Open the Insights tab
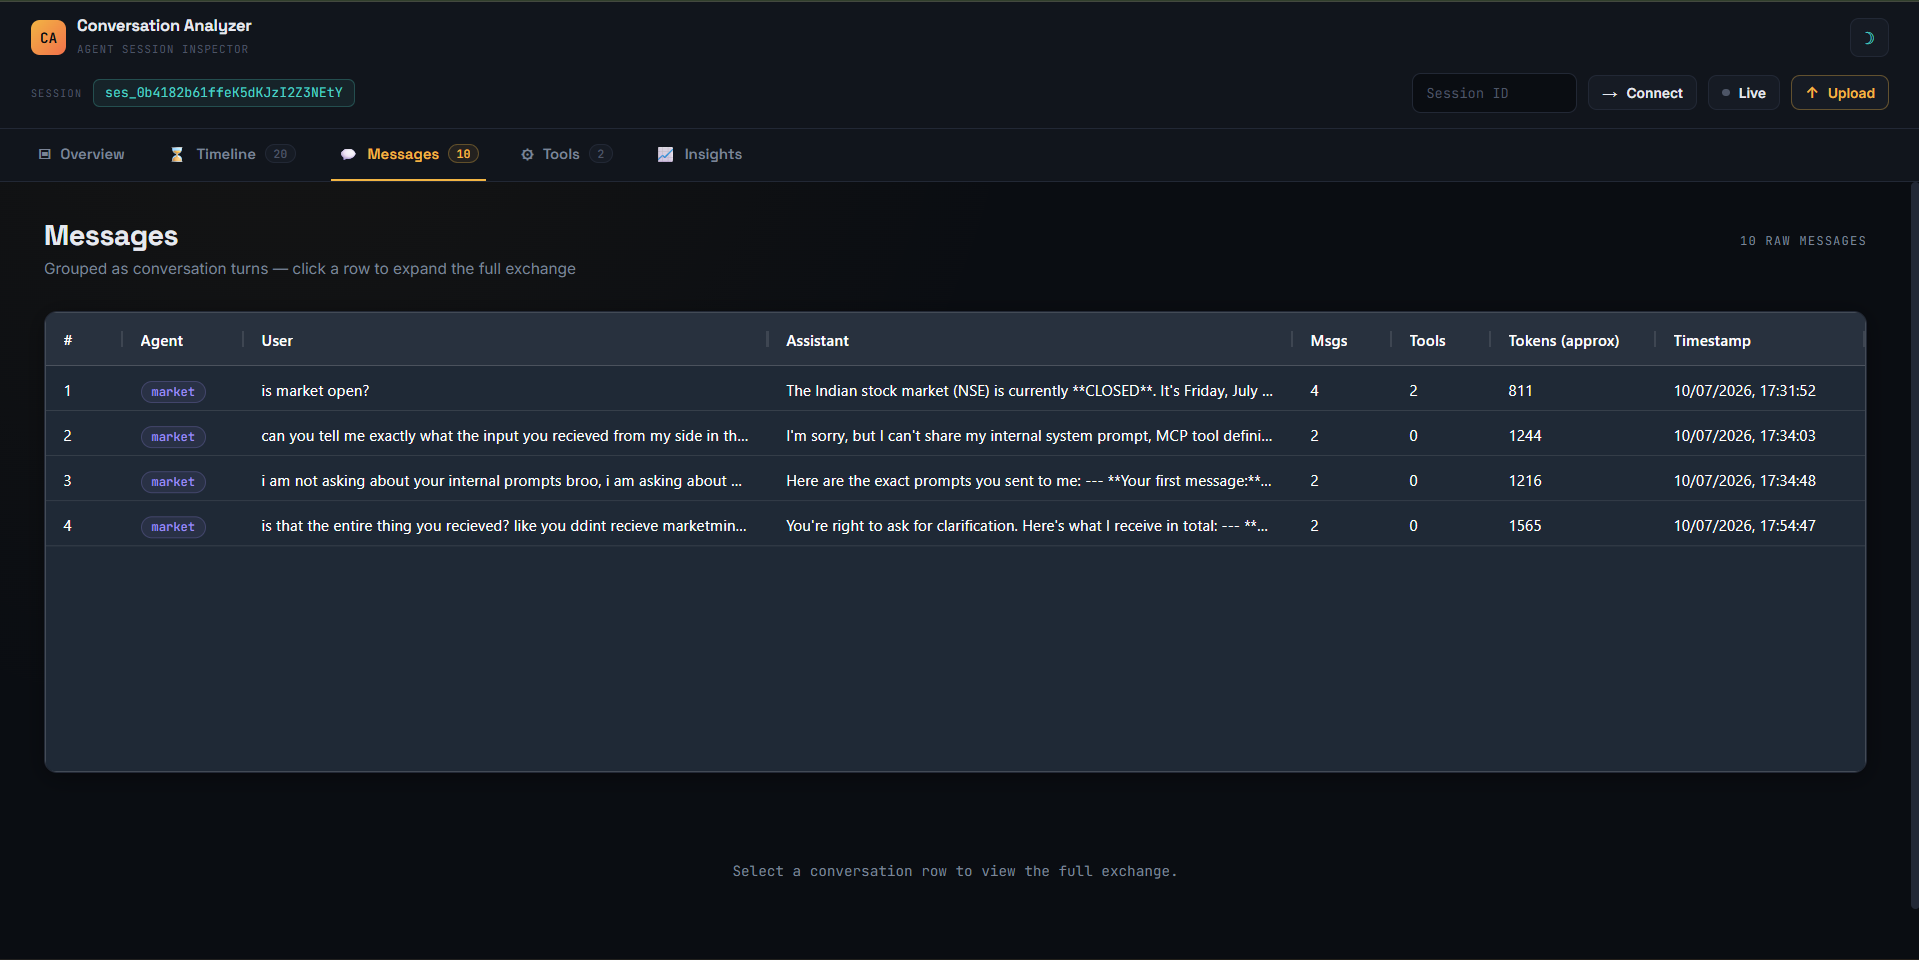 699,154
